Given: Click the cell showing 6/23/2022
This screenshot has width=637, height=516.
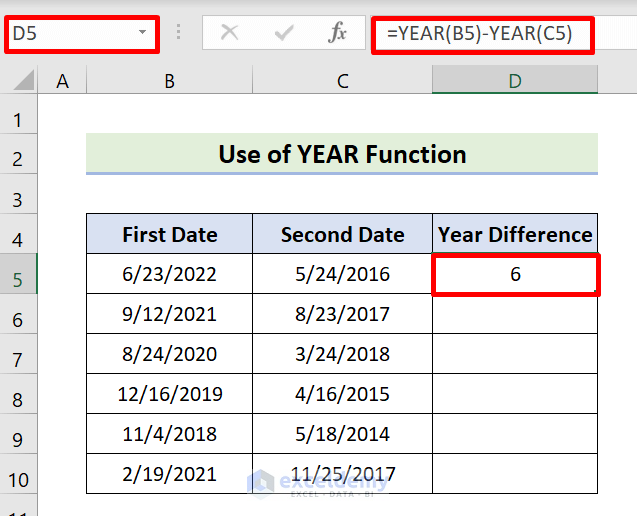Looking at the screenshot, I should click(x=169, y=274).
